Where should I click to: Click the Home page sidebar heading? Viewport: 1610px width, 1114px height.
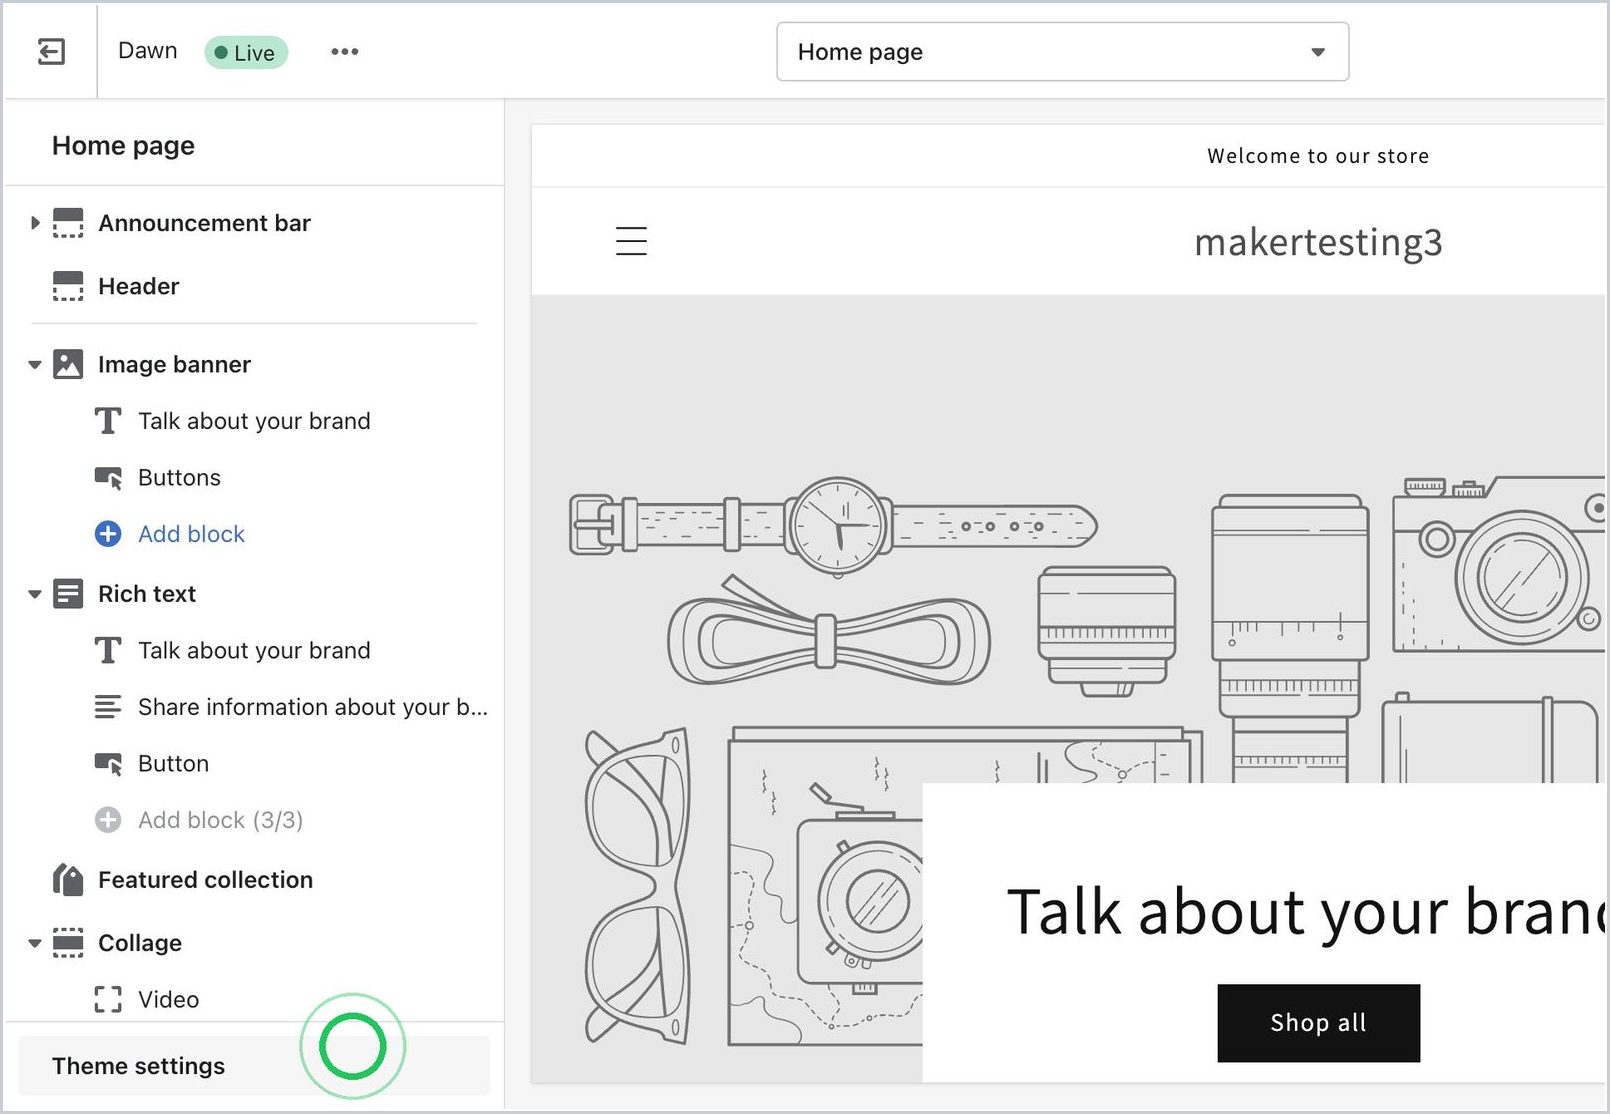(x=123, y=145)
